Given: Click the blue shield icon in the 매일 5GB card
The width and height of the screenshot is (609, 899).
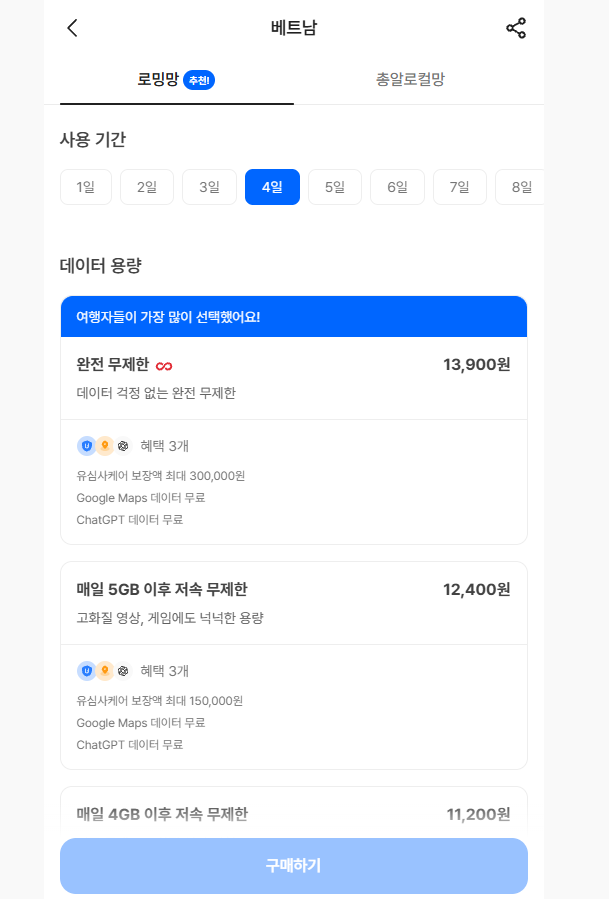Looking at the screenshot, I should pos(87,670).
